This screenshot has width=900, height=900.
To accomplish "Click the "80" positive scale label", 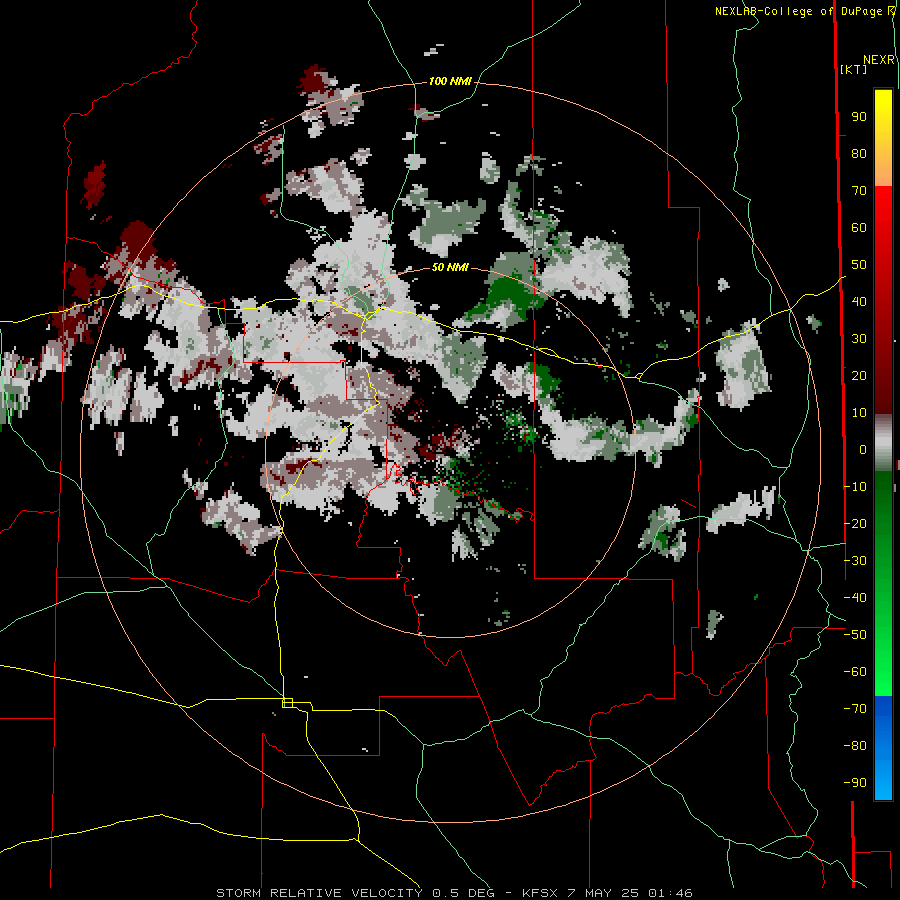I will [x=859, y=154].
